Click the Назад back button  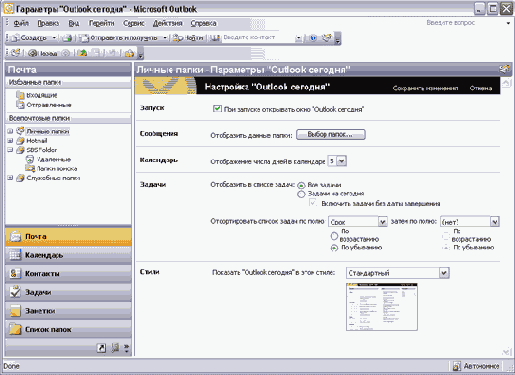click(42, 53)
